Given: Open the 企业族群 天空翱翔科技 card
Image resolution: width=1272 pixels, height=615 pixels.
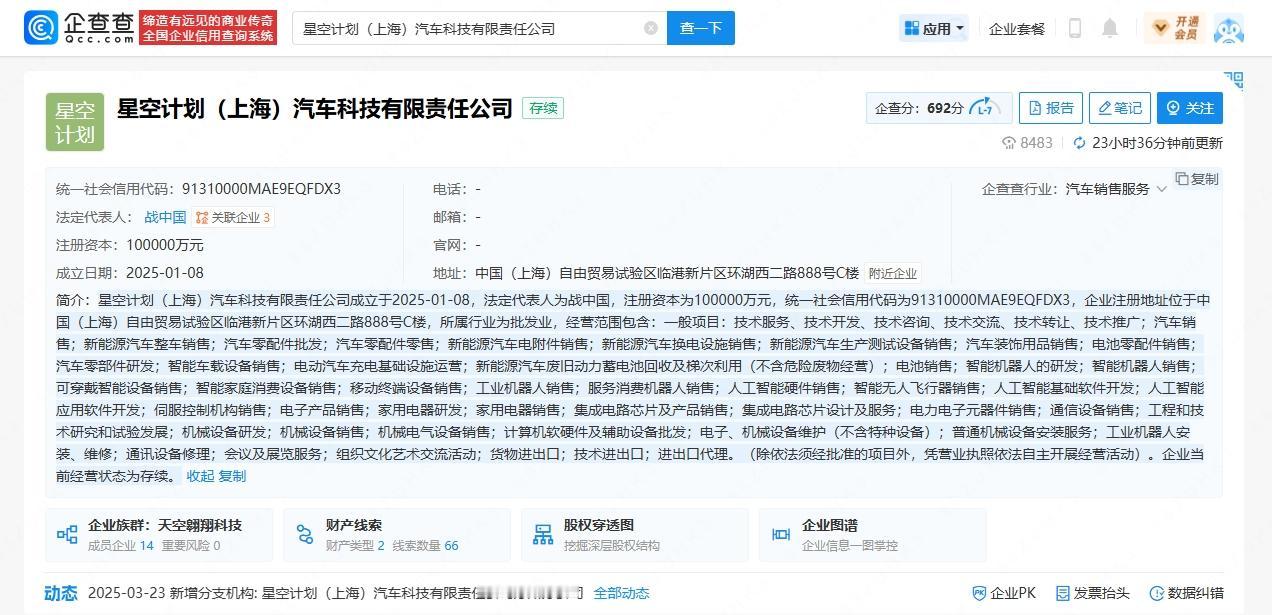Looking at the screenshot, I should [x=159, y=535].
